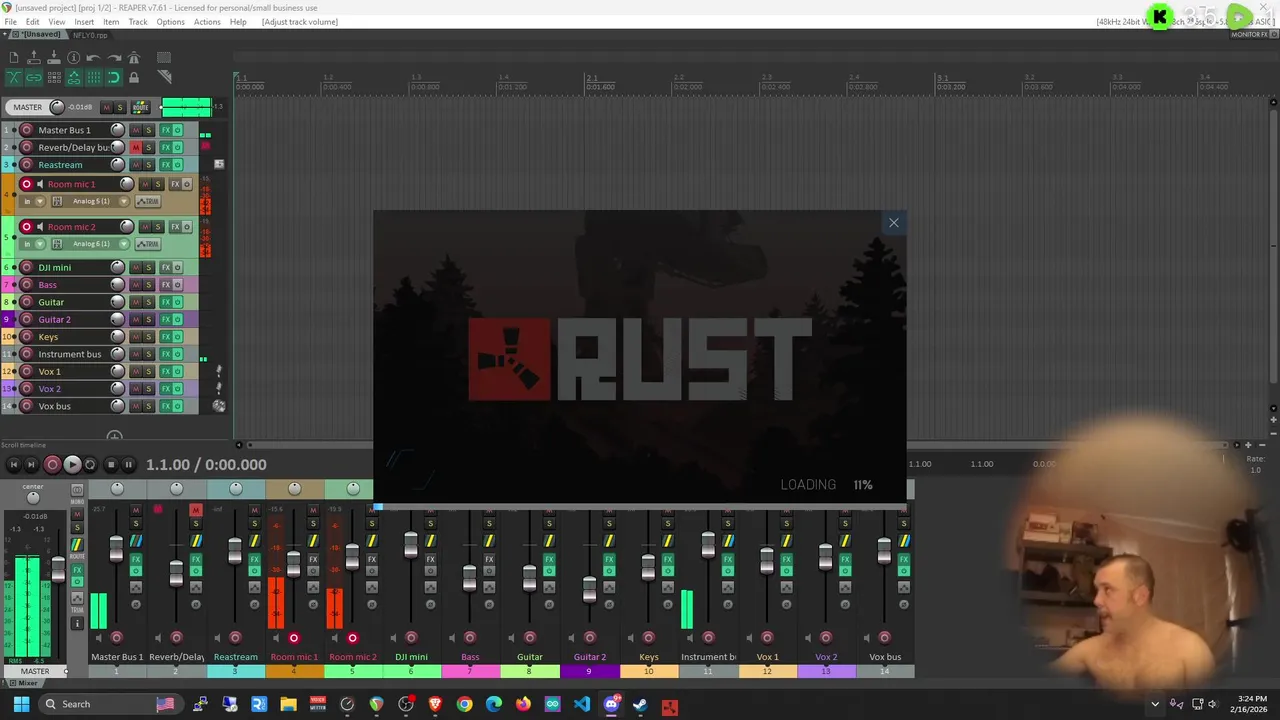Click the Master Bus 1 mixer routing icon
Viewport: 1280px width, 720px height.
click(136, 541)
